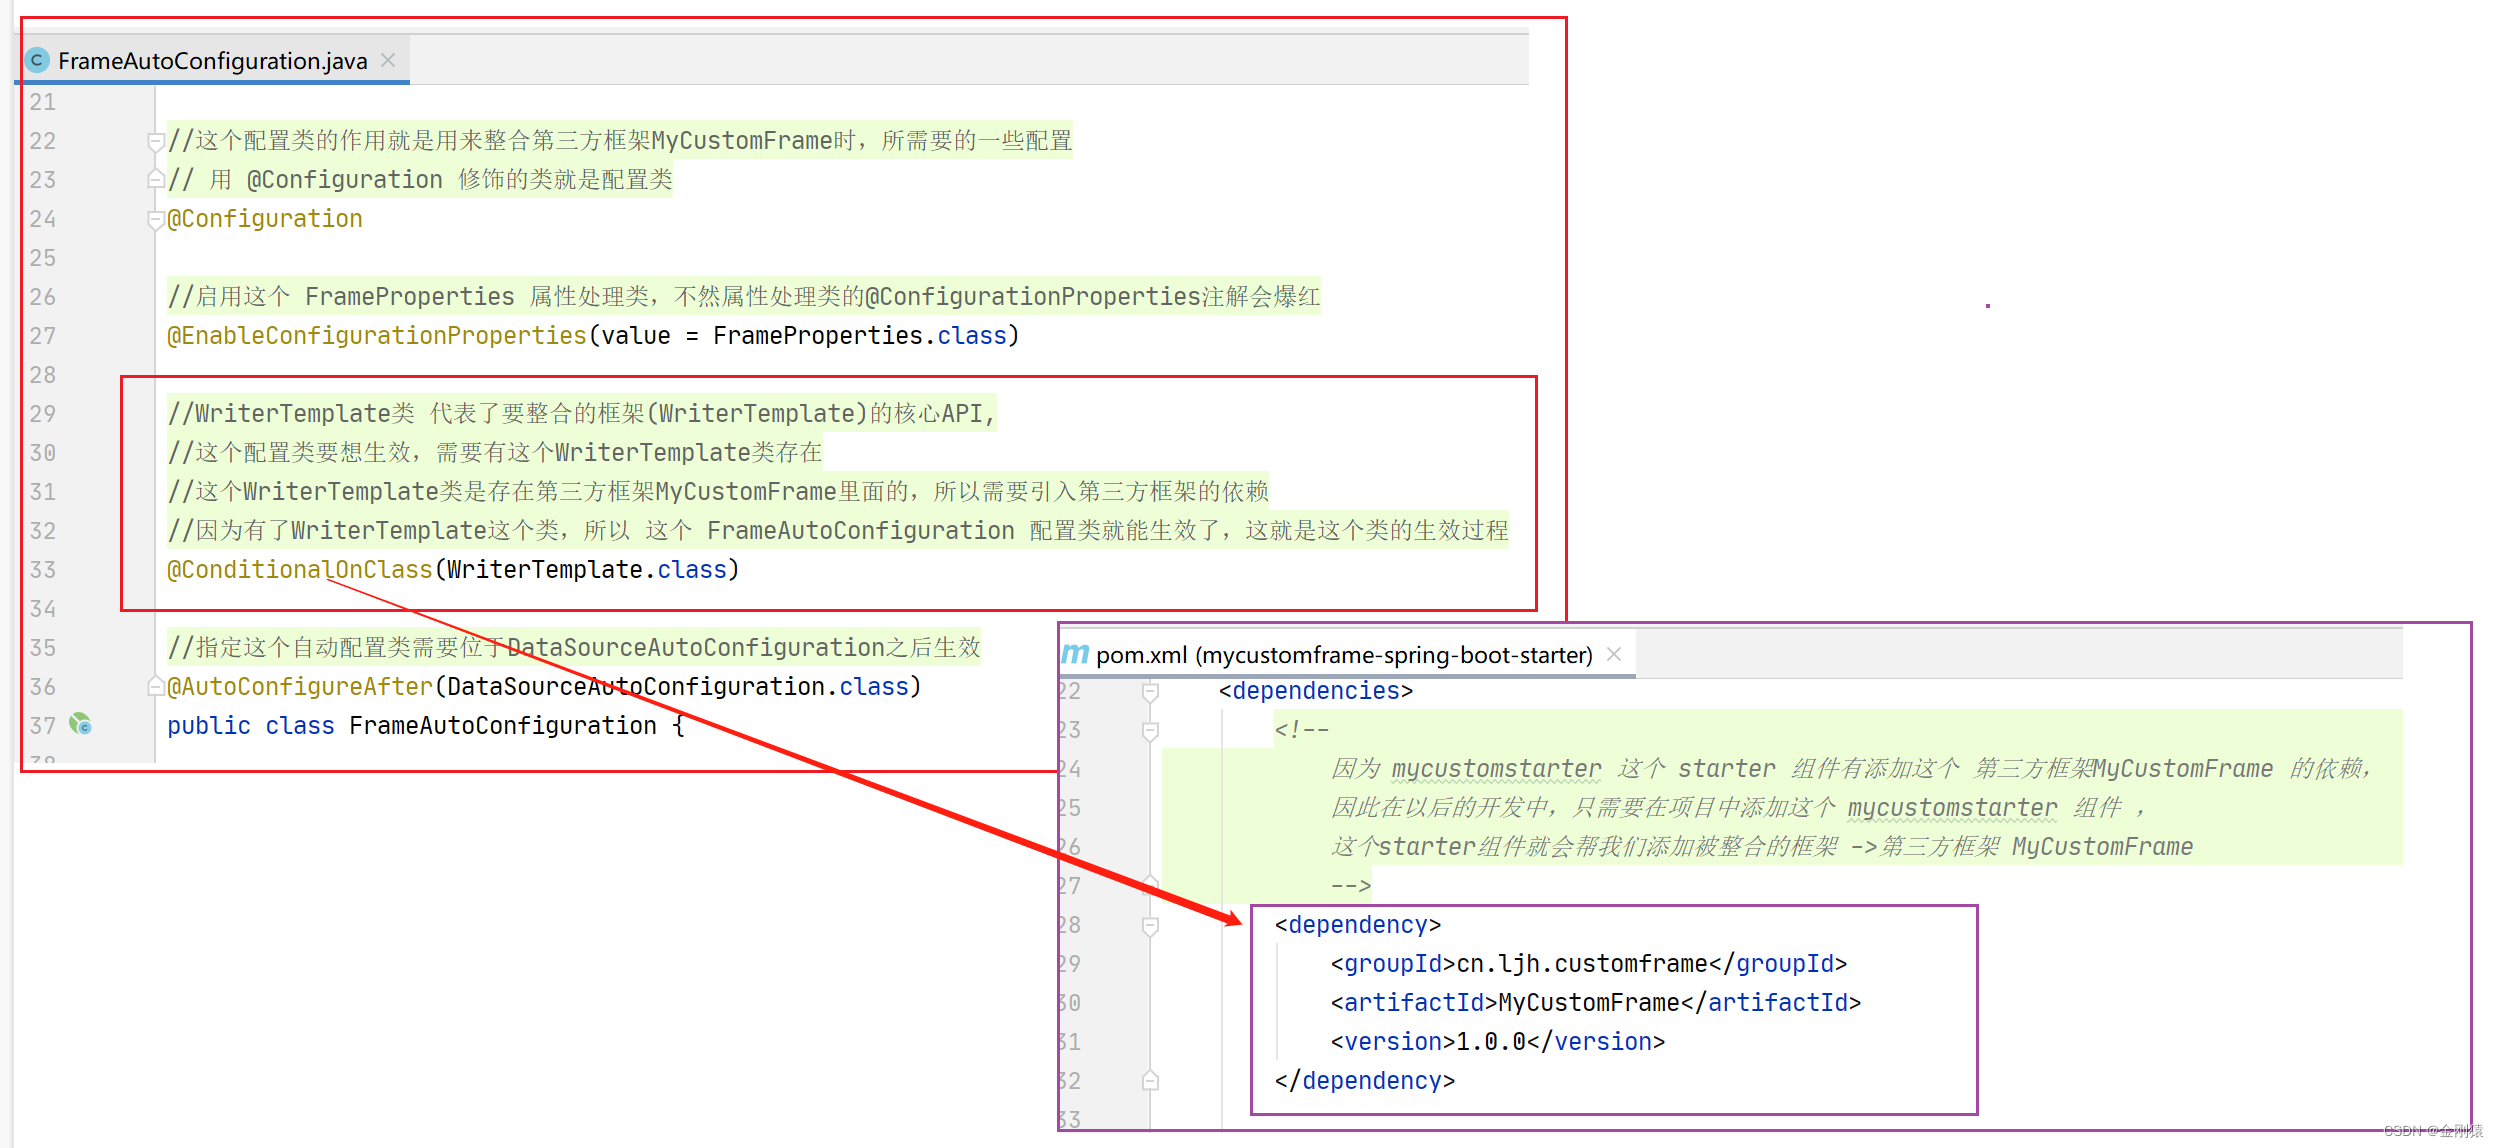Viewport: 2499px width, 1148px height.
Task: Click @EnableConfigurationProperties annotation
Action: click(x=377, y=336)
